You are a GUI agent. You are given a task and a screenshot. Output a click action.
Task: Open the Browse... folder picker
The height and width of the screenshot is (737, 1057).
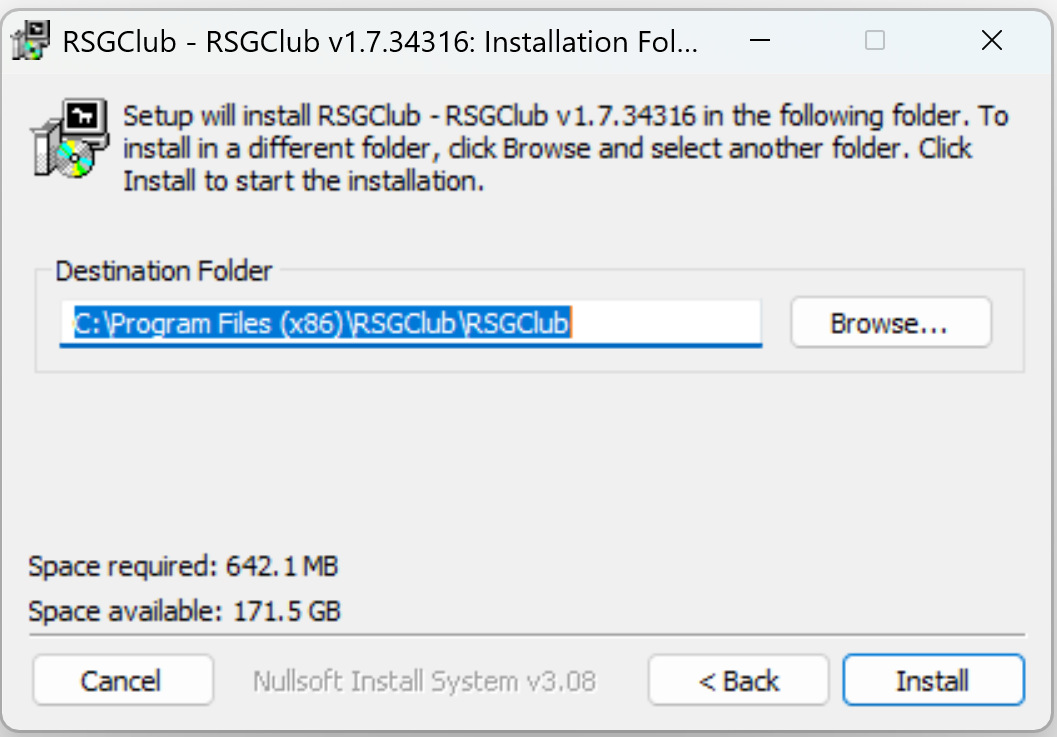(890, 323)
